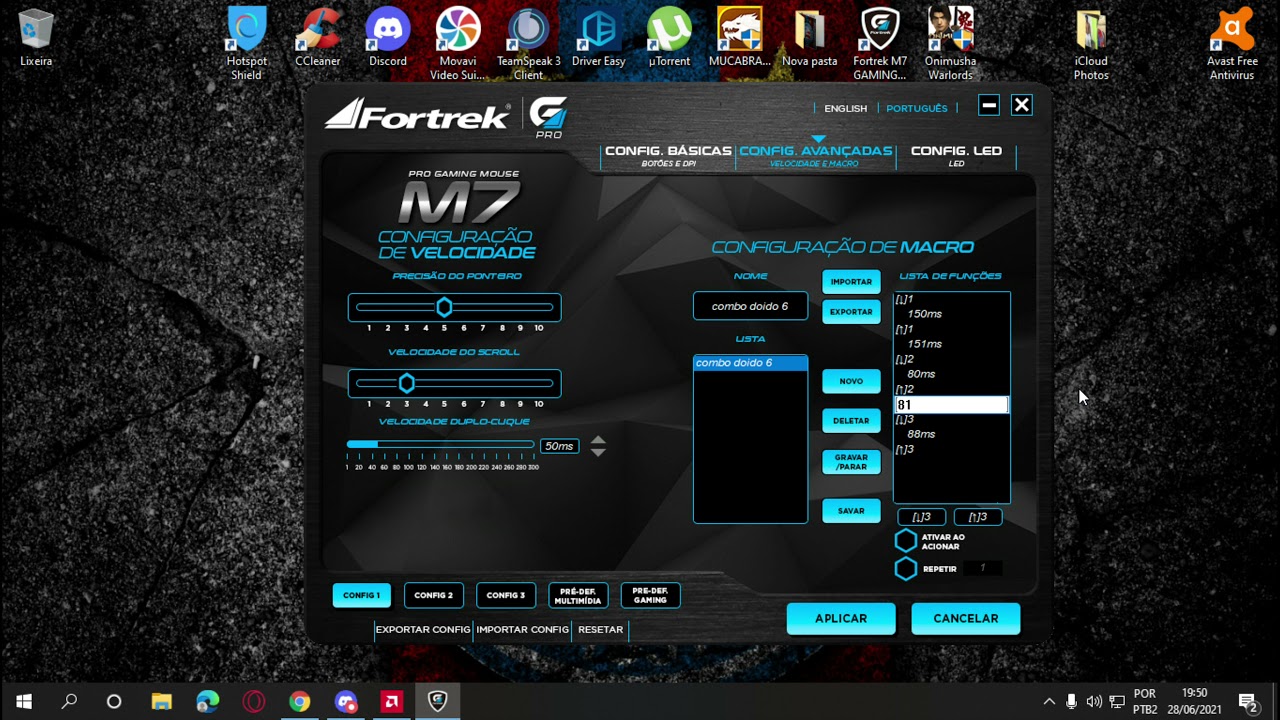Open volume control in system tray
The image size is (1280, 720).
point(1094,701)
